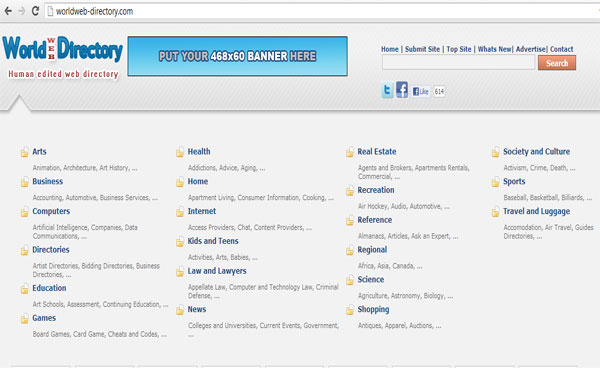Open the 468x60 banner advertisement
This screenshot has width=600, height=370.
(237, 56)
